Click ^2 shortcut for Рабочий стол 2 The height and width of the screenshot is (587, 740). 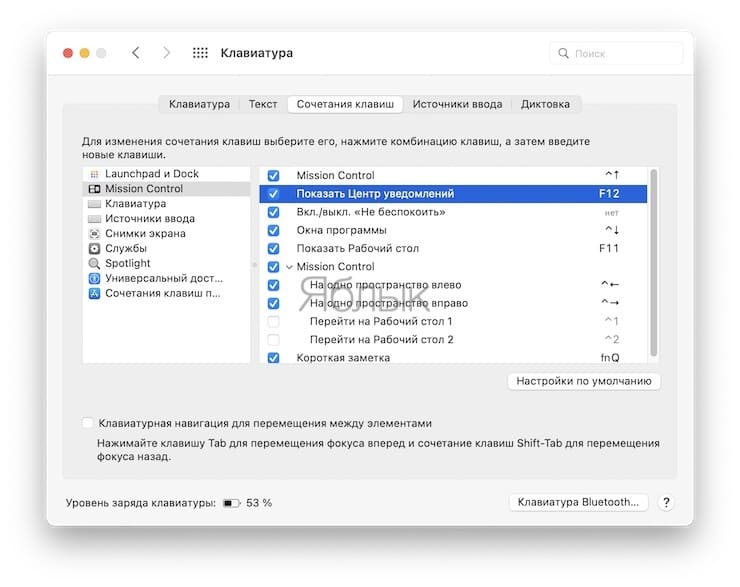pyautogui.click(x=612, y=340)
